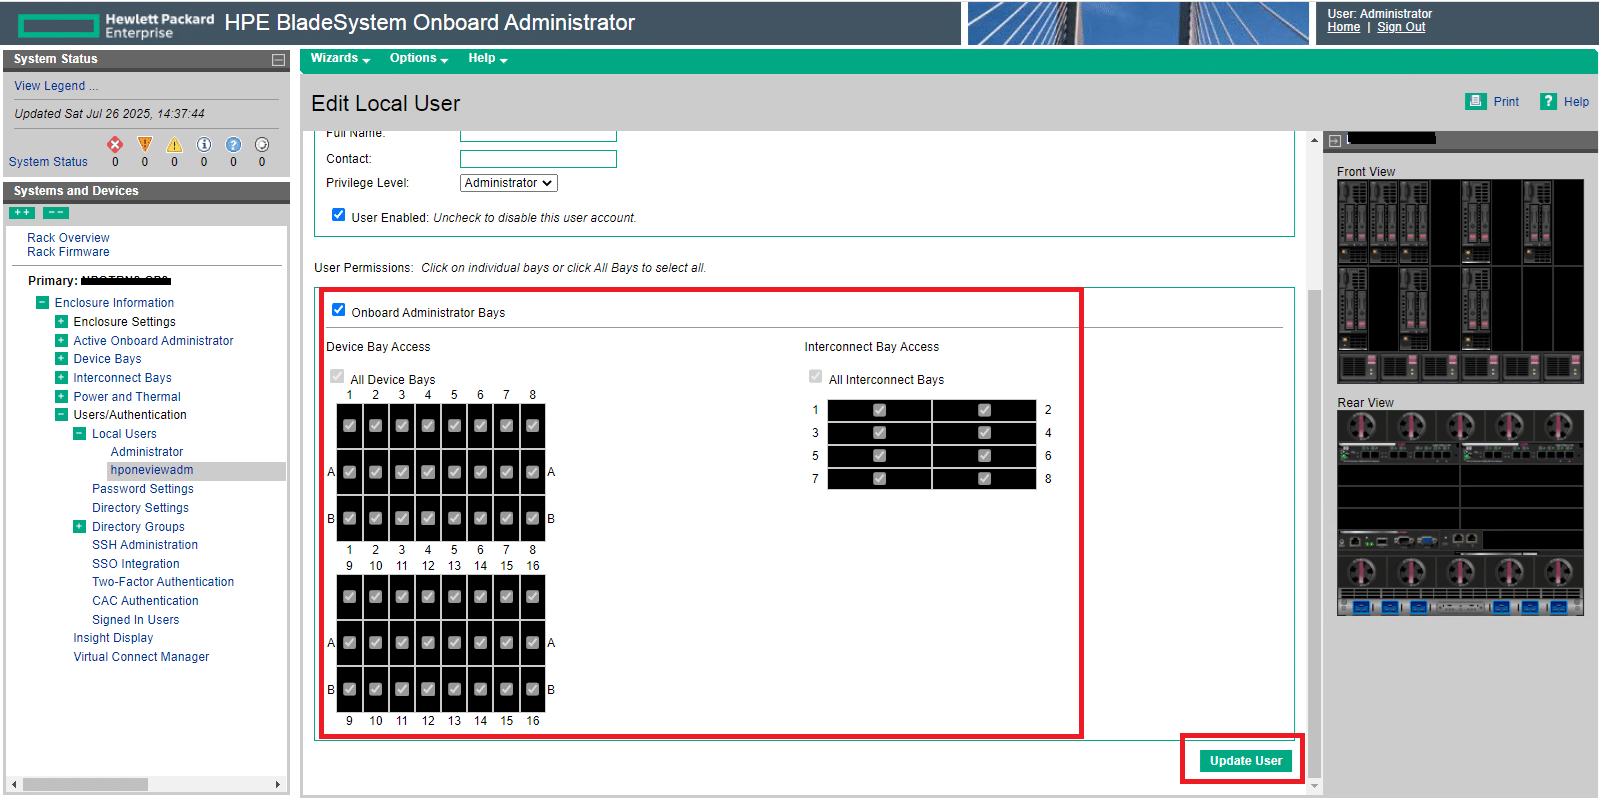This screenshot has width=1599, height=799.
Task: Open Password Settings
Action: [x=143, y=489]
